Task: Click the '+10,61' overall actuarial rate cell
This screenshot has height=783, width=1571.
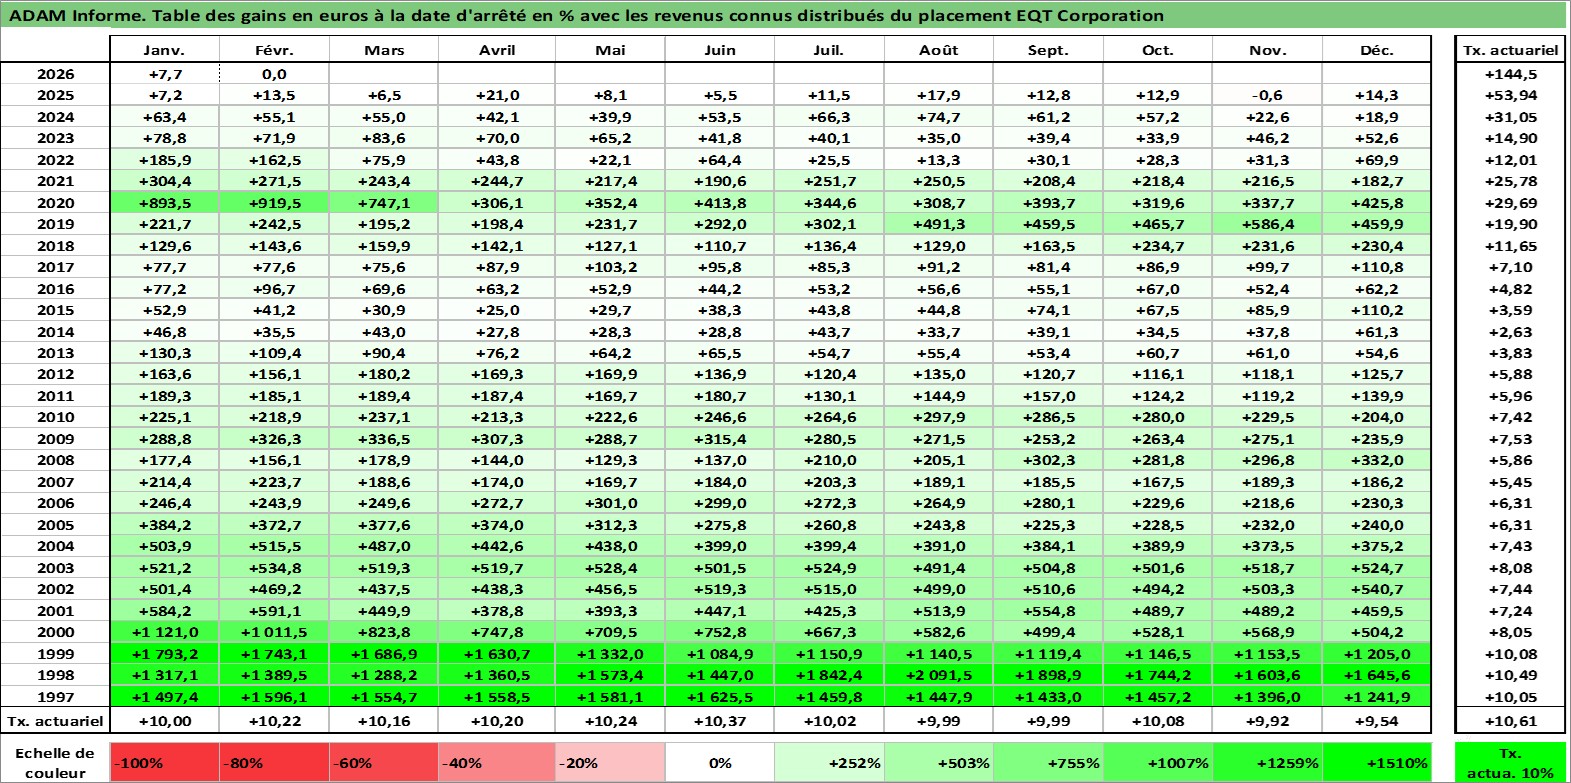Action: pos(1510,720)
